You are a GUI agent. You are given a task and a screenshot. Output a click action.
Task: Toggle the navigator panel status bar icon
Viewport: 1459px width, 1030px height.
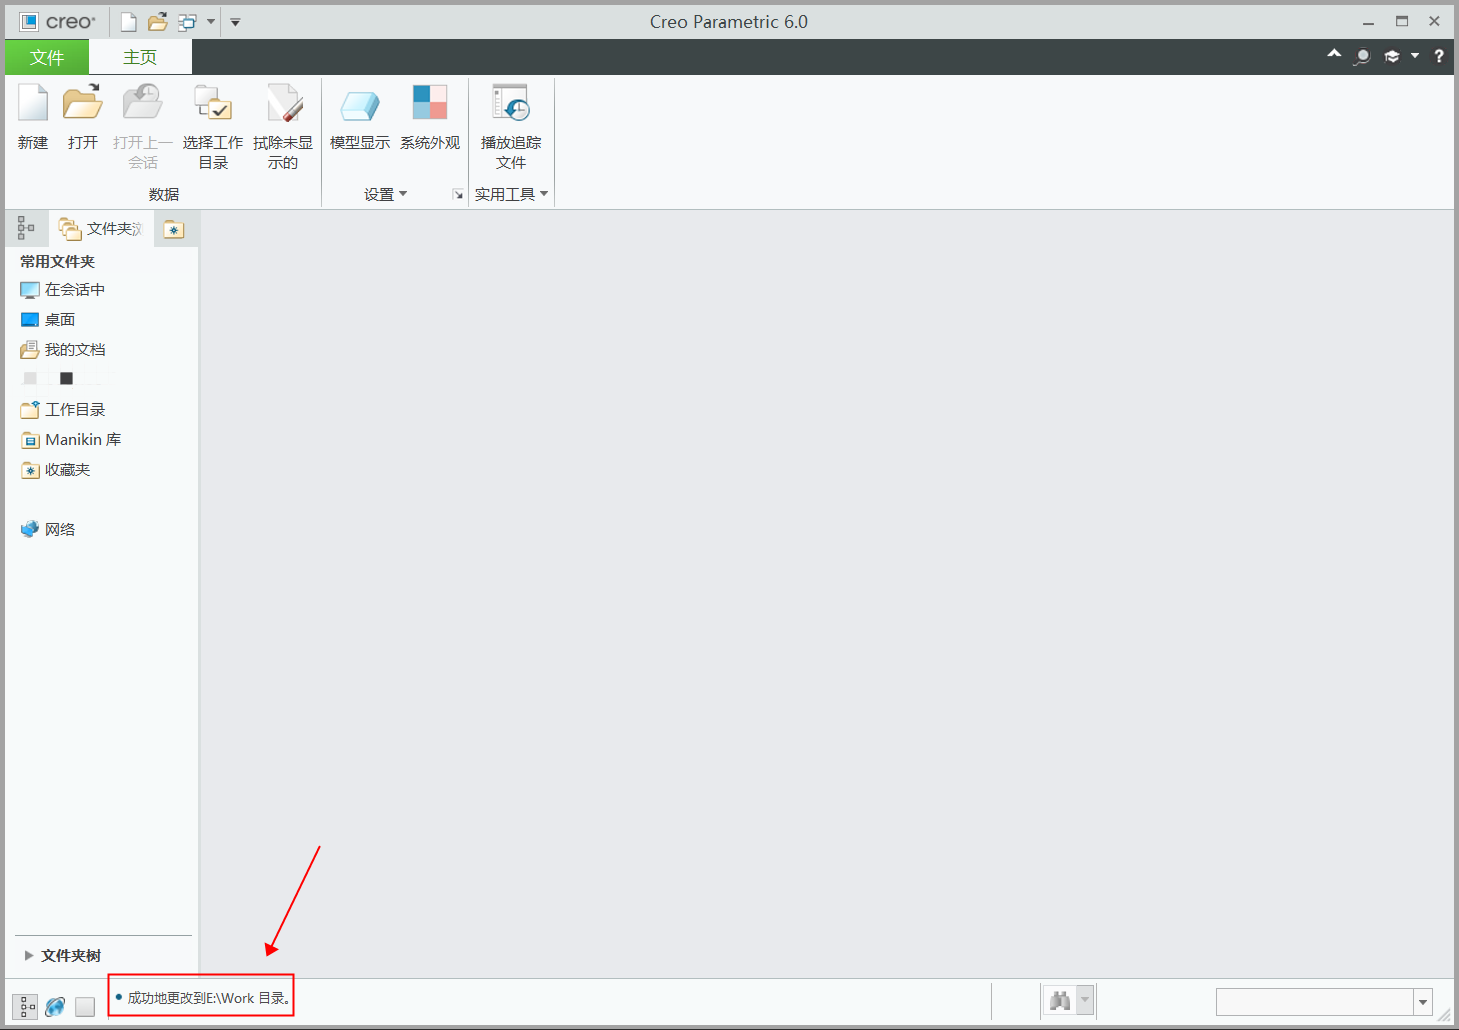point(26,1006)
